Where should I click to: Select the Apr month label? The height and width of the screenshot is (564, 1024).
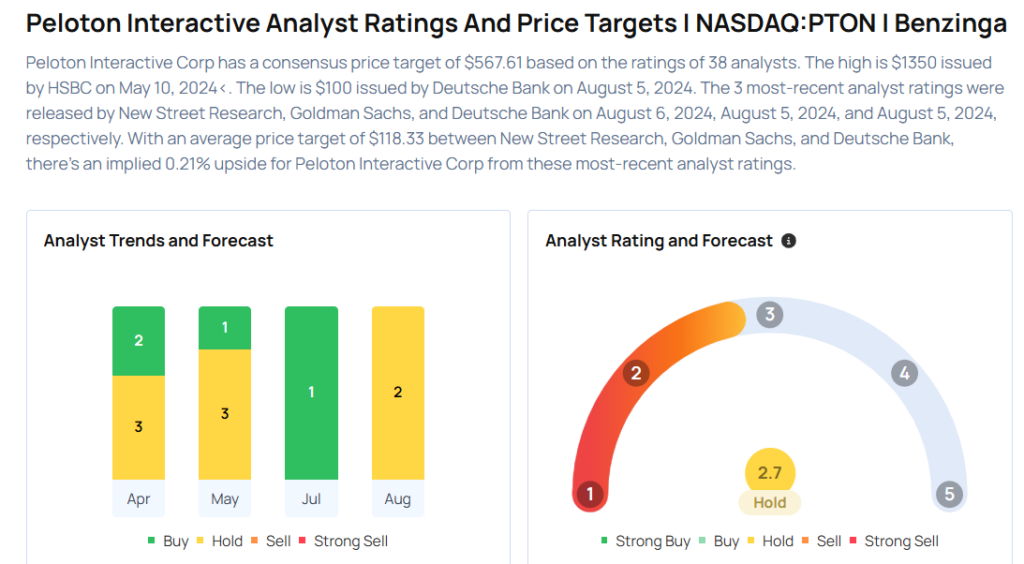coord(138,499)
